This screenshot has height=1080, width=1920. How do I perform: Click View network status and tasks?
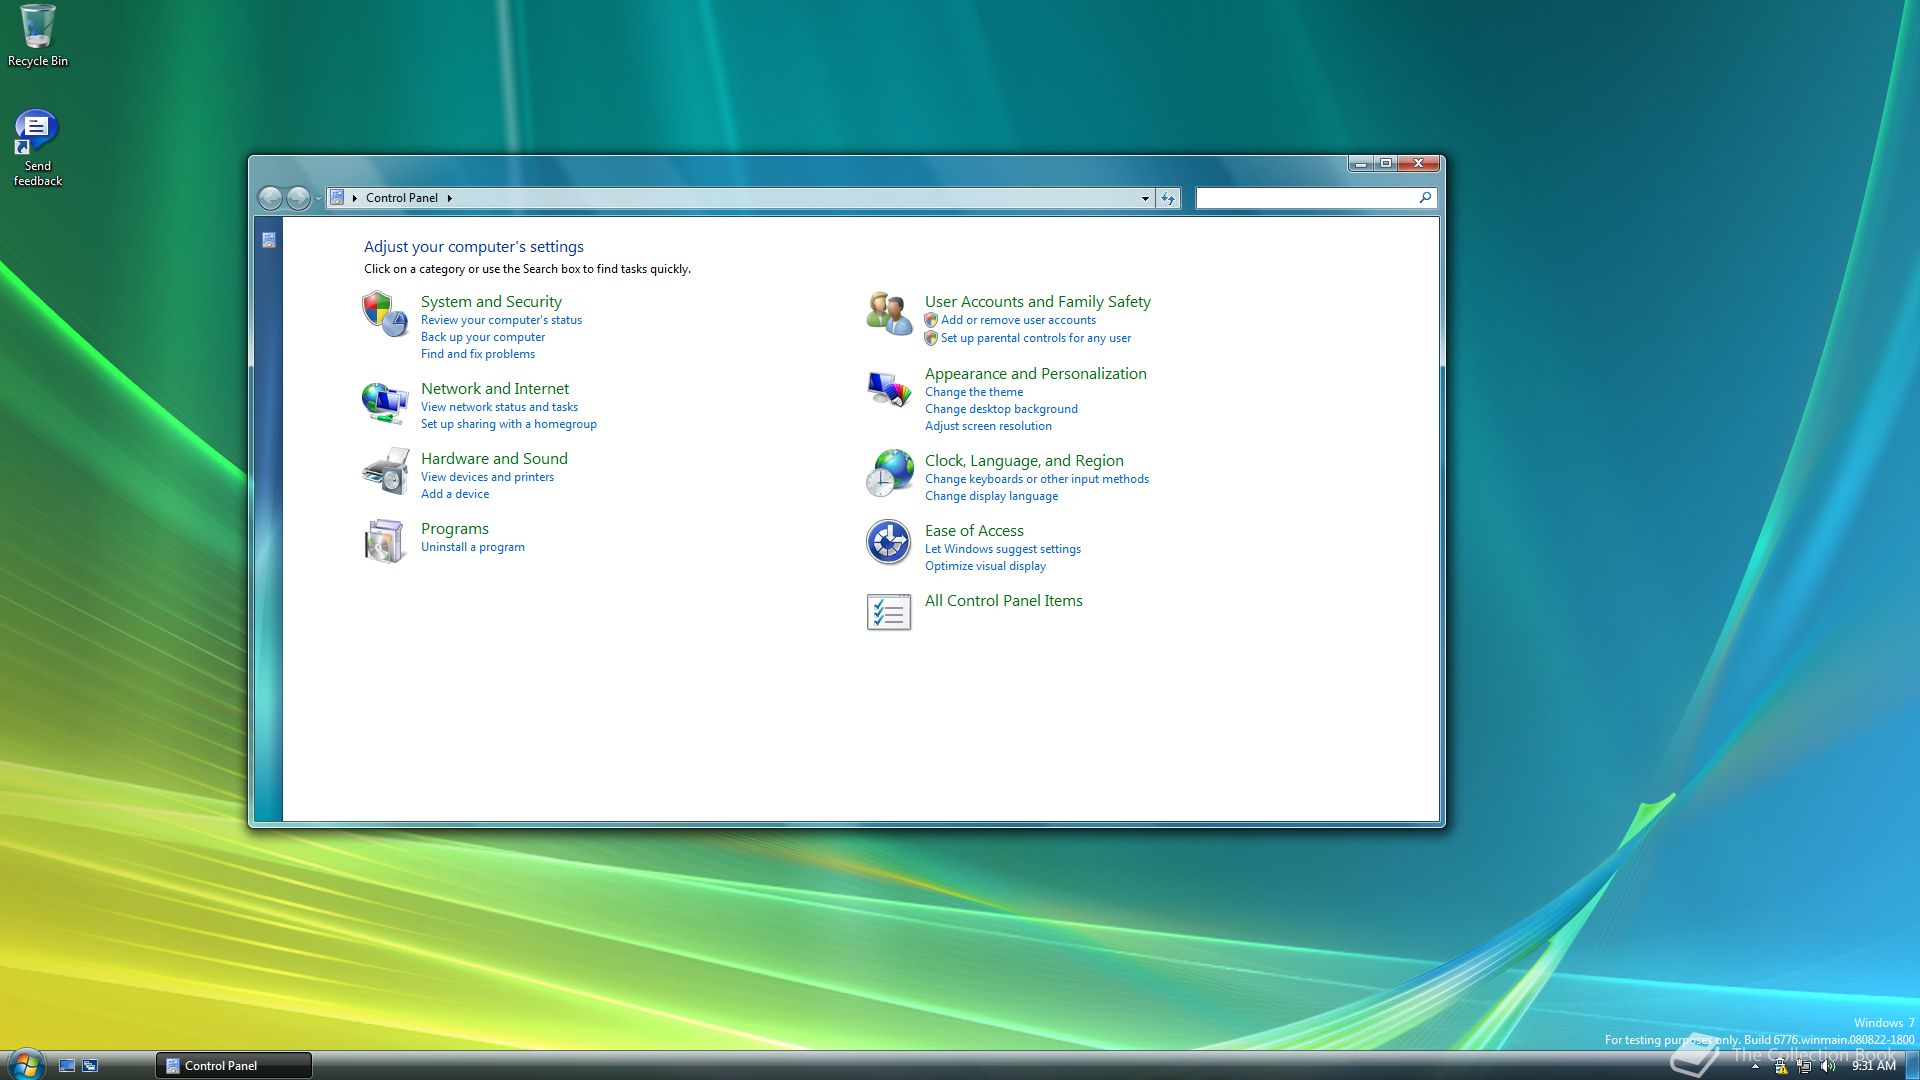[499, 407]
